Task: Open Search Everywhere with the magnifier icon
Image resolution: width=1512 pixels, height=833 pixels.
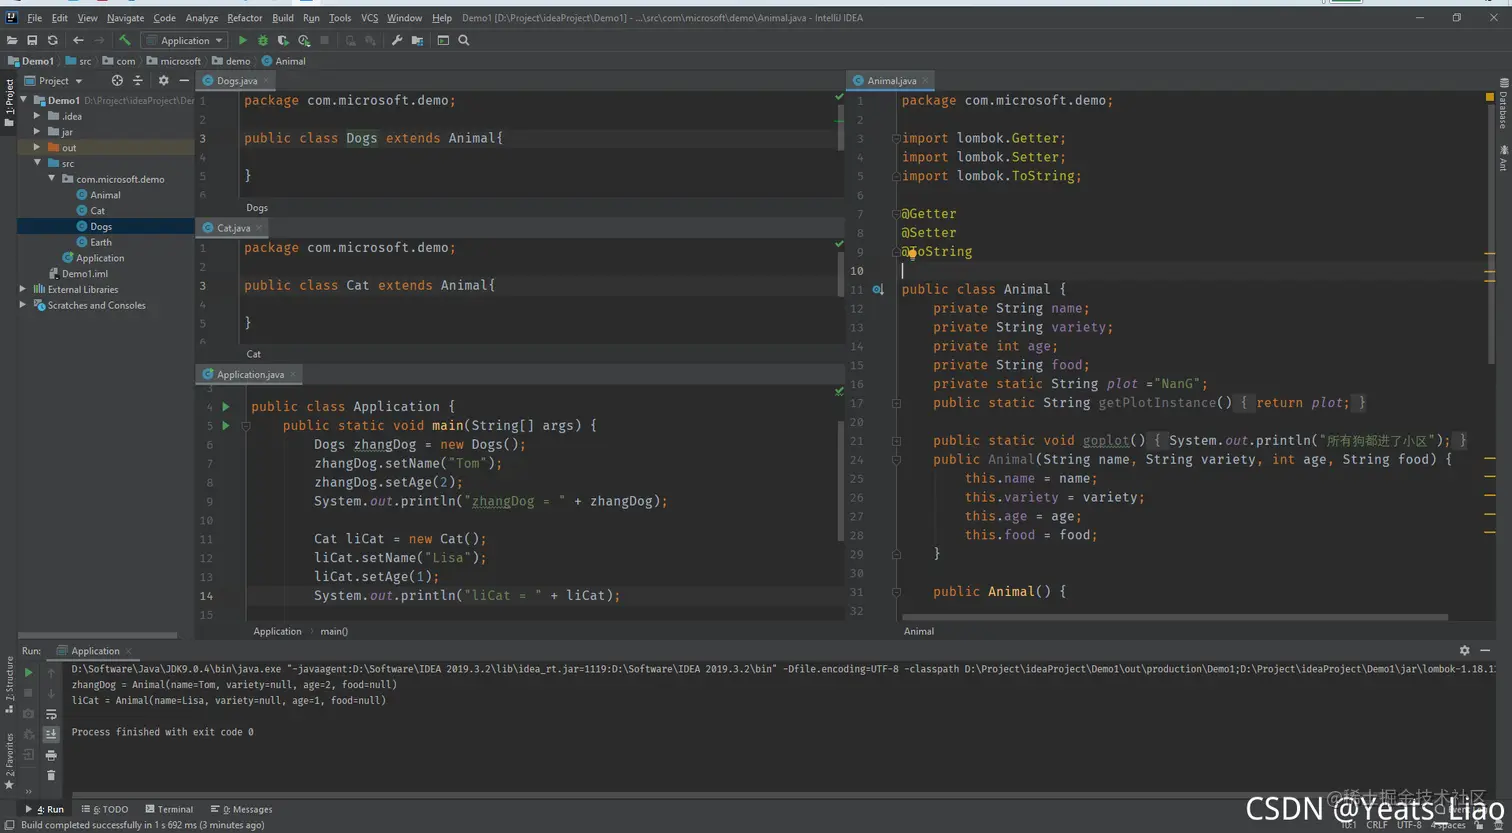Action: (464, 41)
